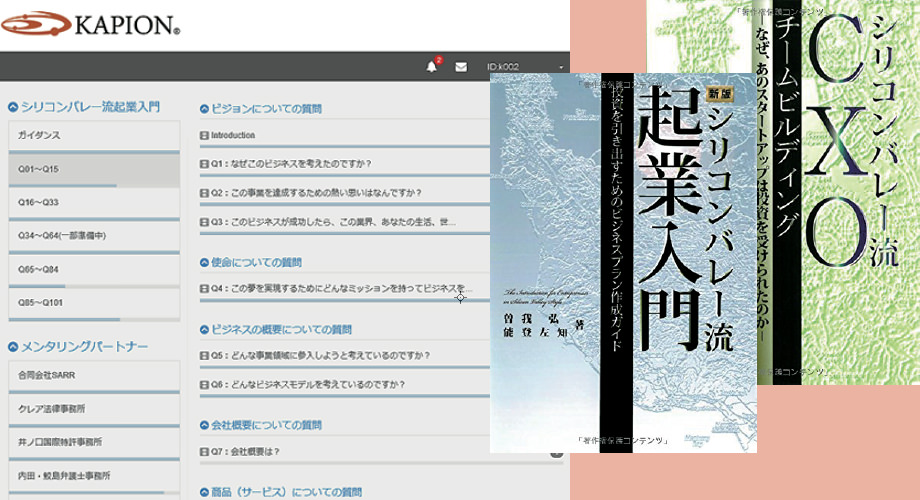Open the notifications bell icon
Image resolution: width=920 pixels, height=500 pixels.
[432, 66]
